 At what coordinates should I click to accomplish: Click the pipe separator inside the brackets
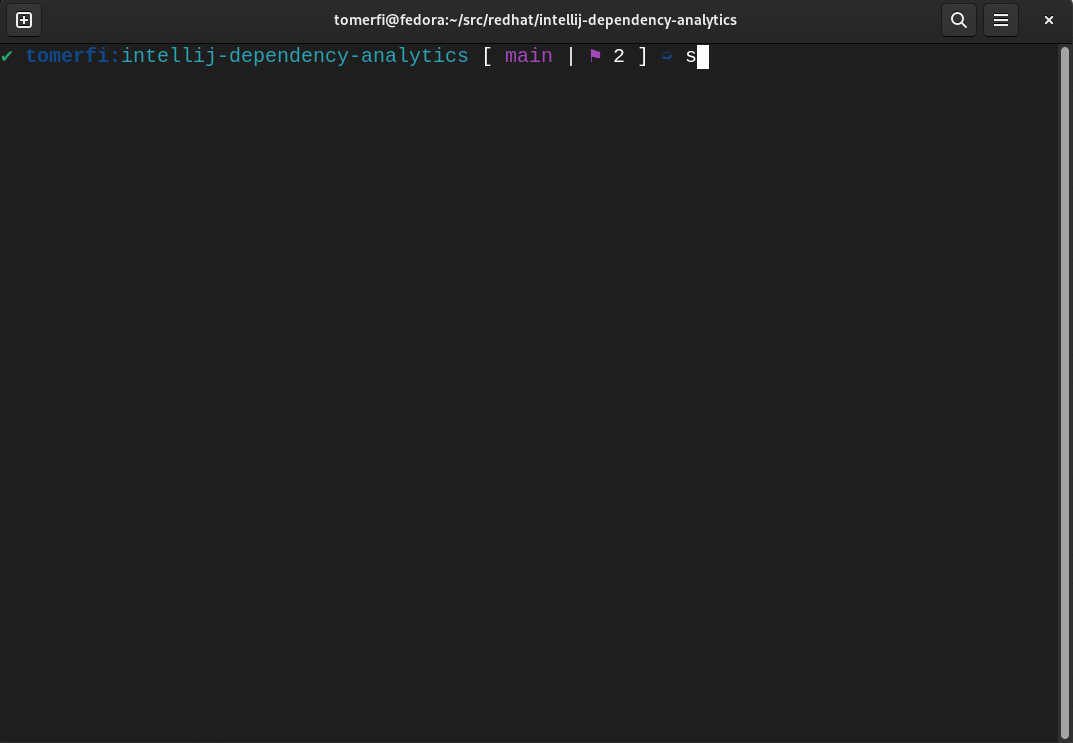pos(570,56)
